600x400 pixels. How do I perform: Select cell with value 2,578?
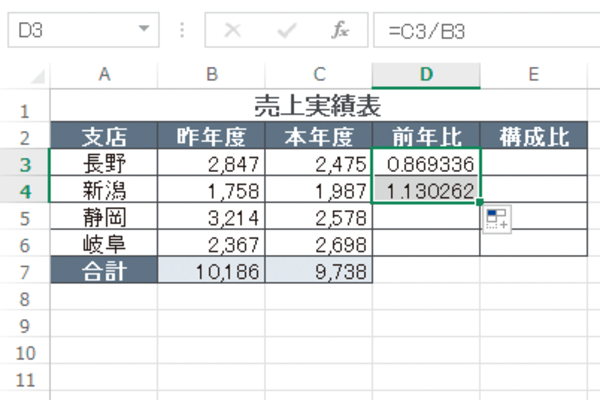click(x=319, y=216)
